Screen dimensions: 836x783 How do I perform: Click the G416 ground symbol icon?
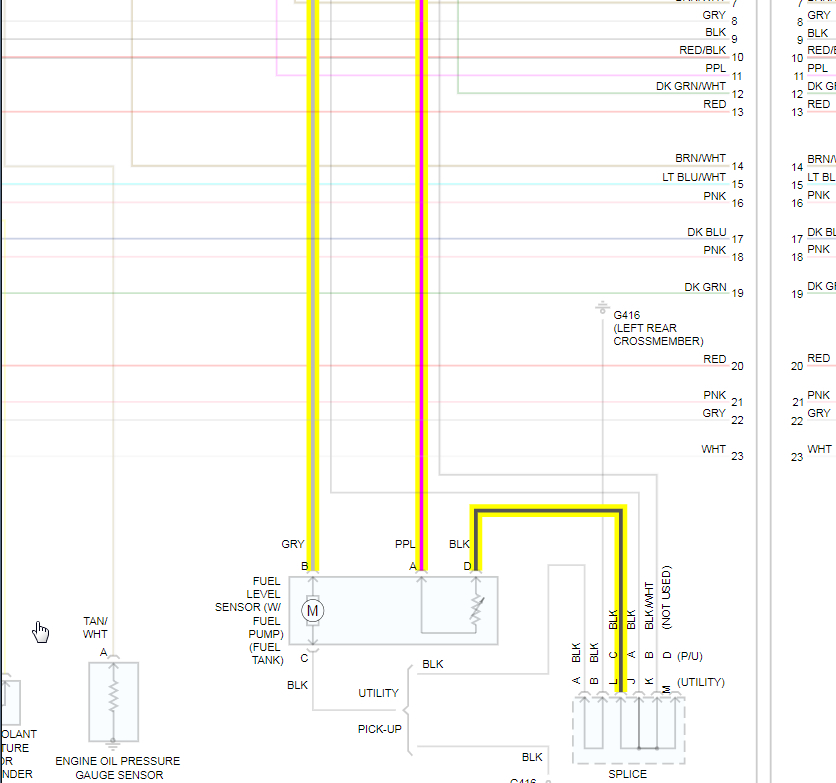point(602,308)
